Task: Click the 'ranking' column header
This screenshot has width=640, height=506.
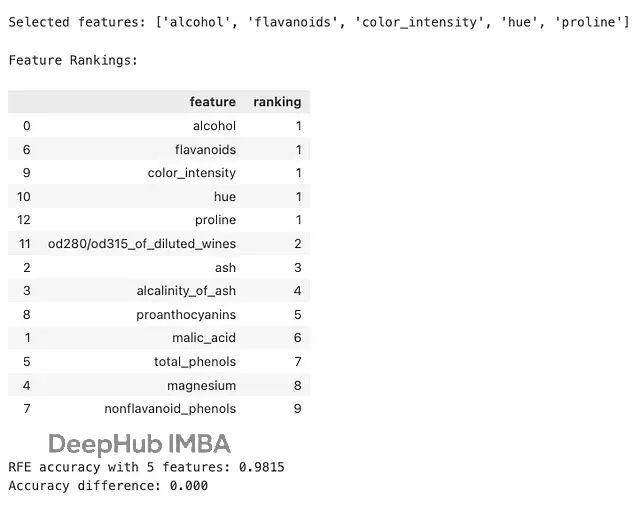Action: click(277, 102)
